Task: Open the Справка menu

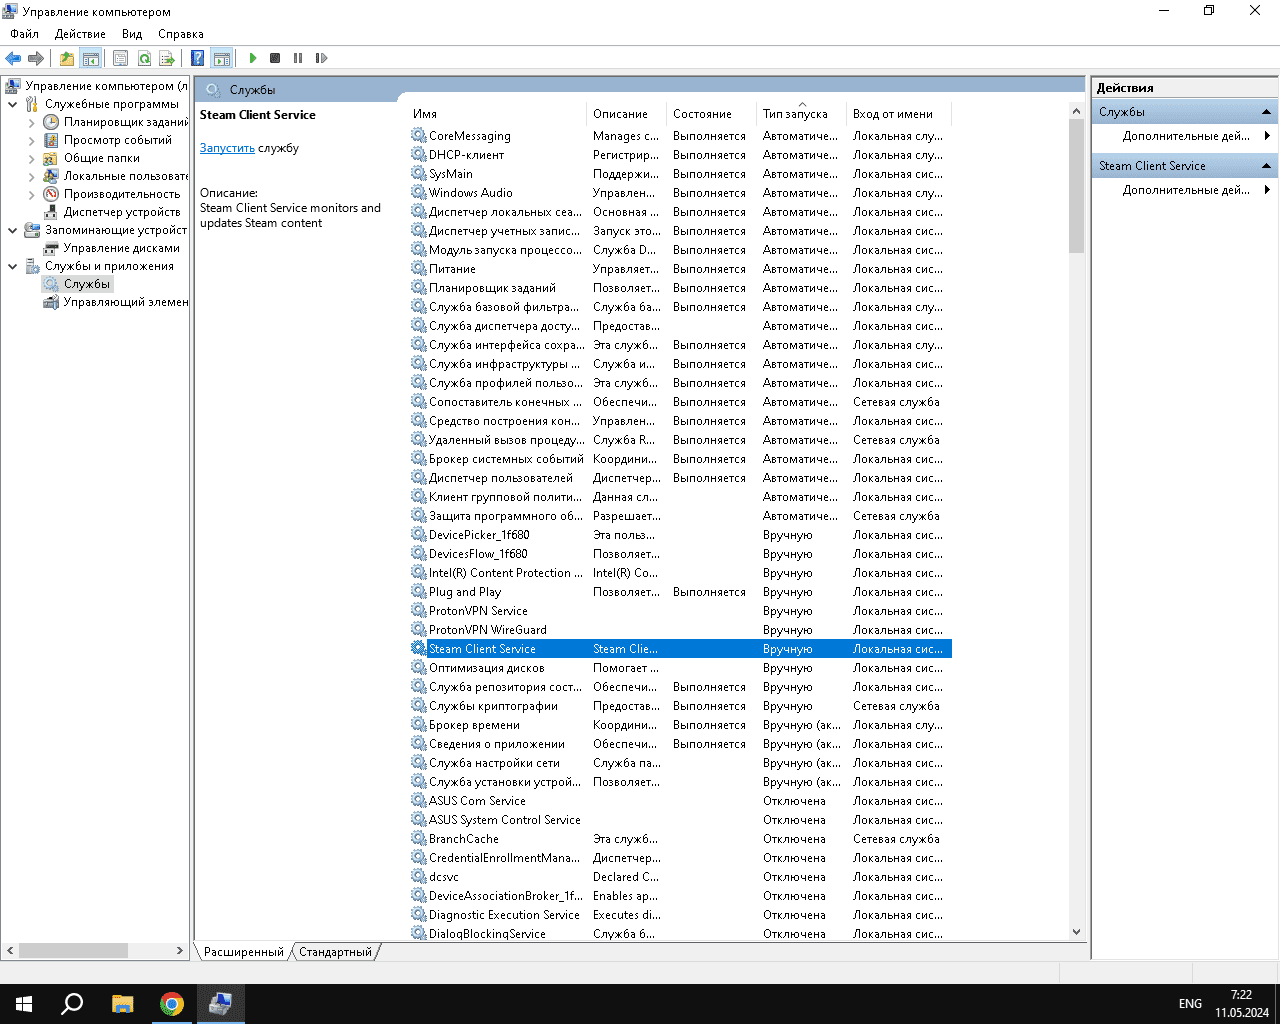Action: 181,34
